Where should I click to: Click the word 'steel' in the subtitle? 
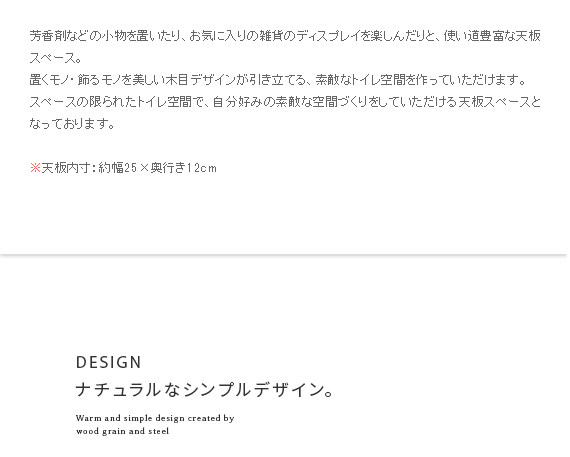coord(158,431)
